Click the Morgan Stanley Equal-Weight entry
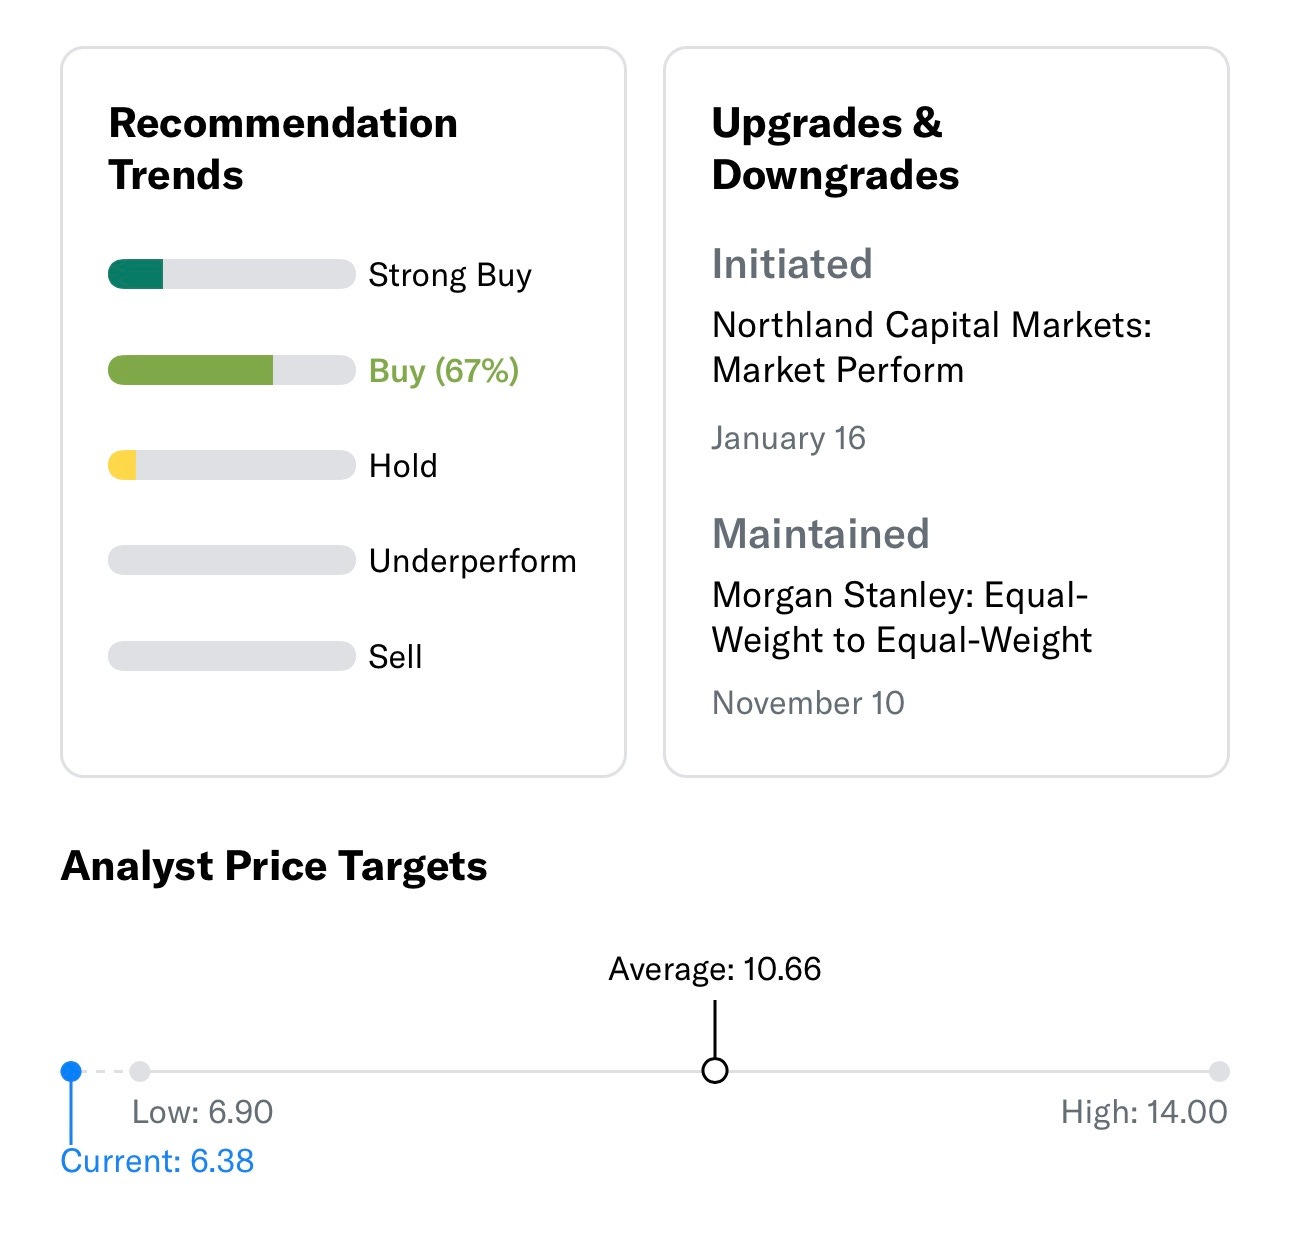This screenshot has width=1290, height=1235. click(x=901, y=617)
